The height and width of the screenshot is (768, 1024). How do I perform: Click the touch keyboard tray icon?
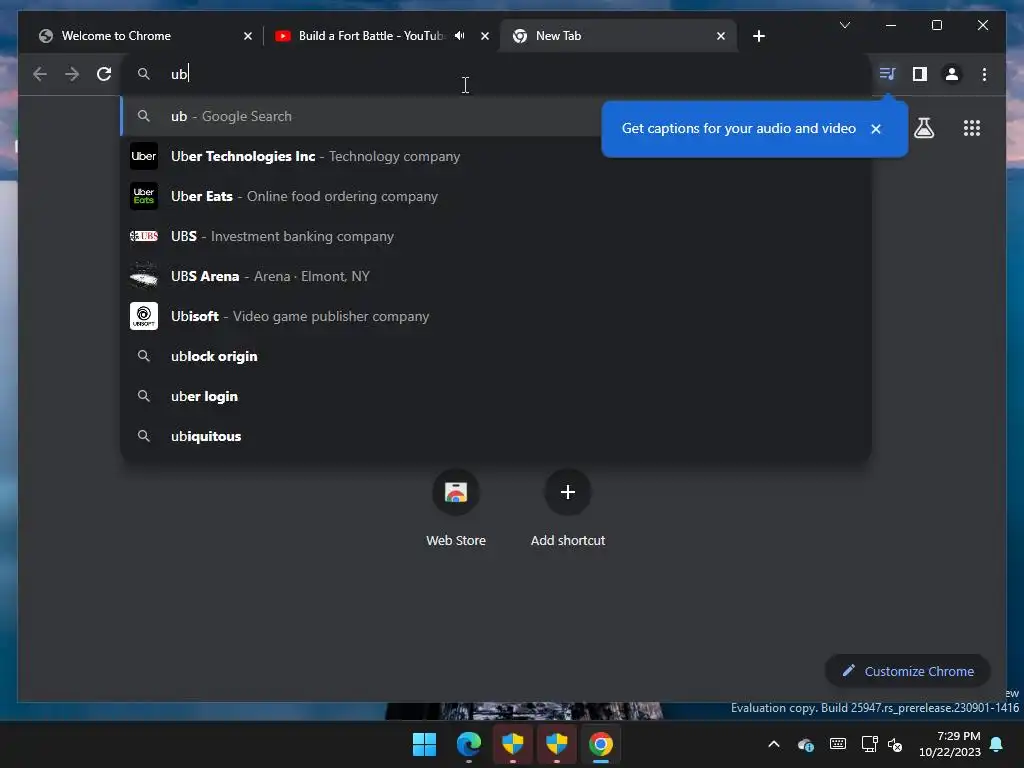tap(838, 744)
